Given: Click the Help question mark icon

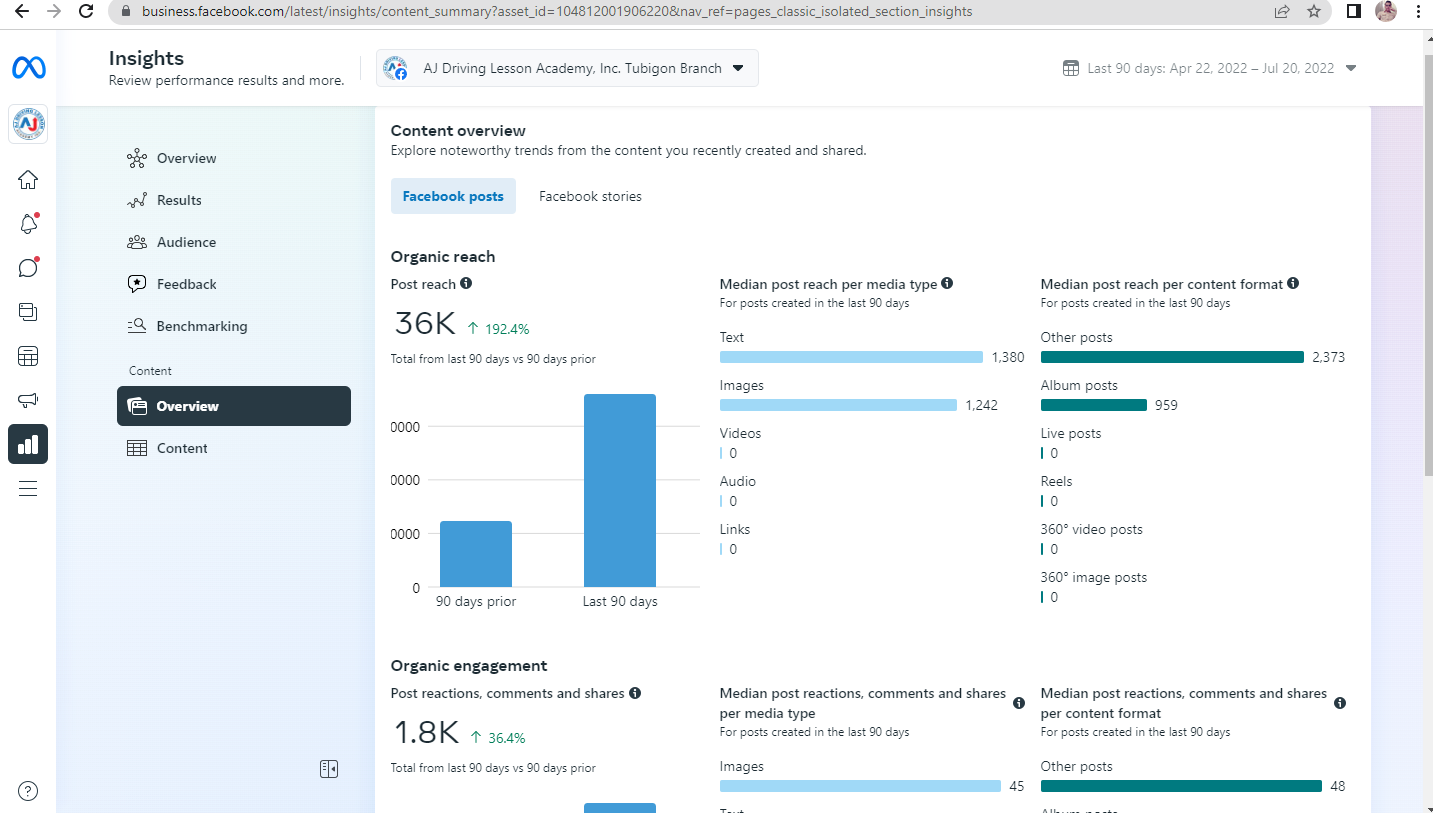Looking at the screenshot, I should pos(28,791).
